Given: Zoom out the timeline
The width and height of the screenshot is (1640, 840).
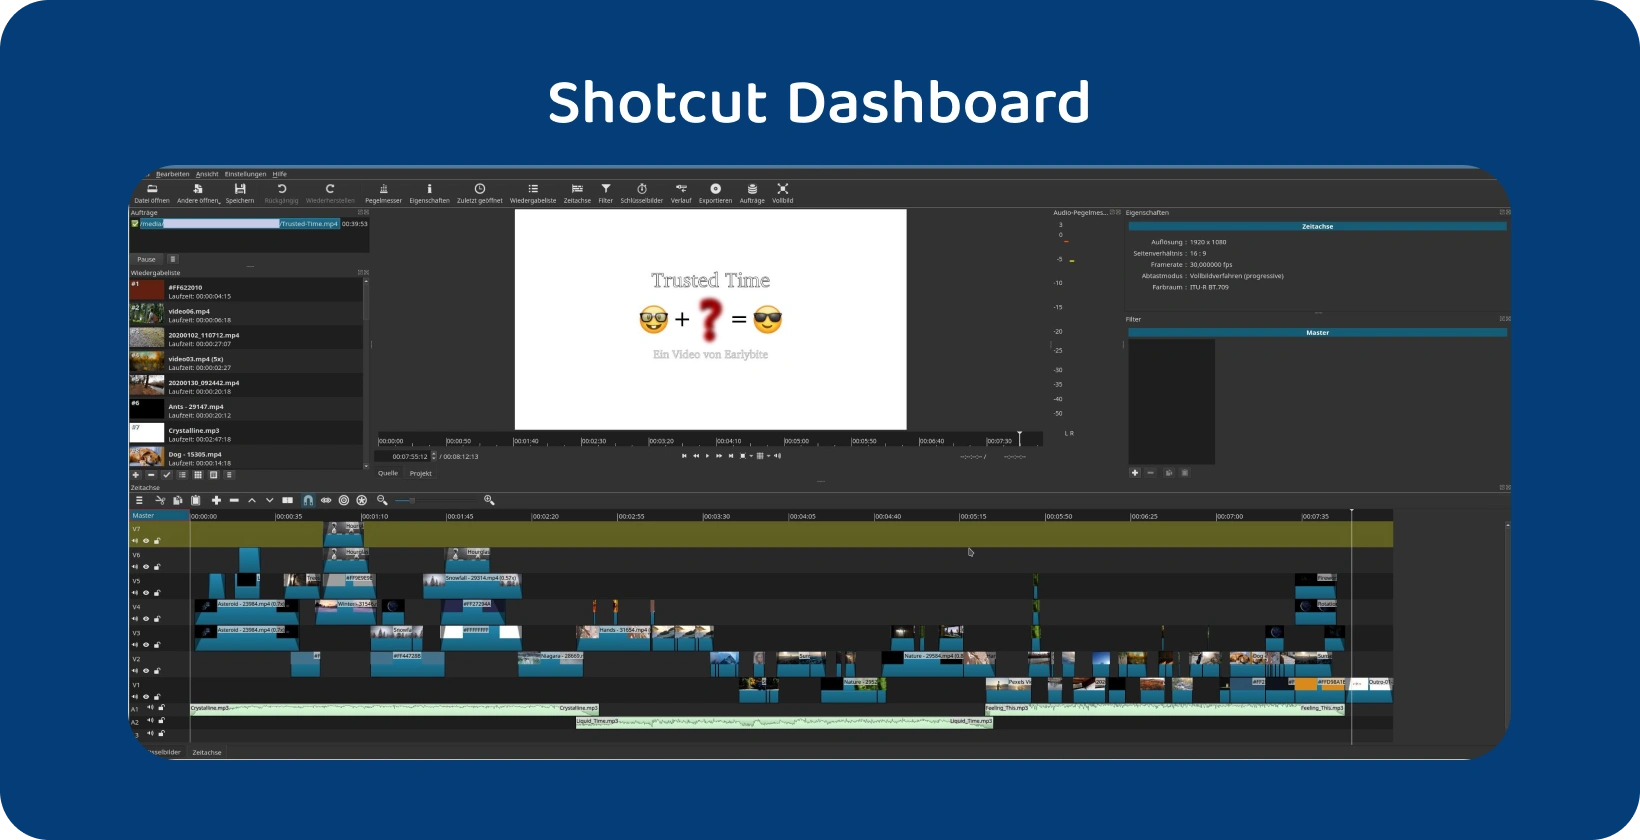Looking at the screenshot, I should (x=382, y=500).
